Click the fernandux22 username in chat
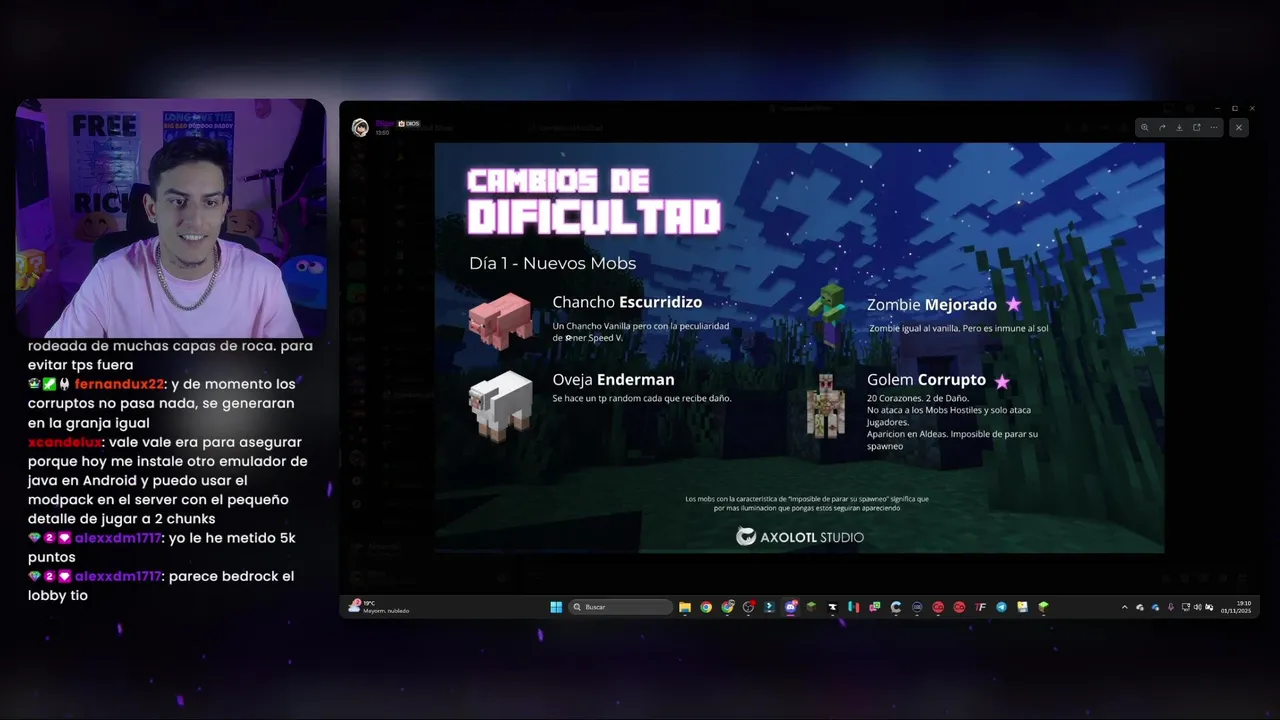The height and width of the screenshot is (720, 1280). 119,384
